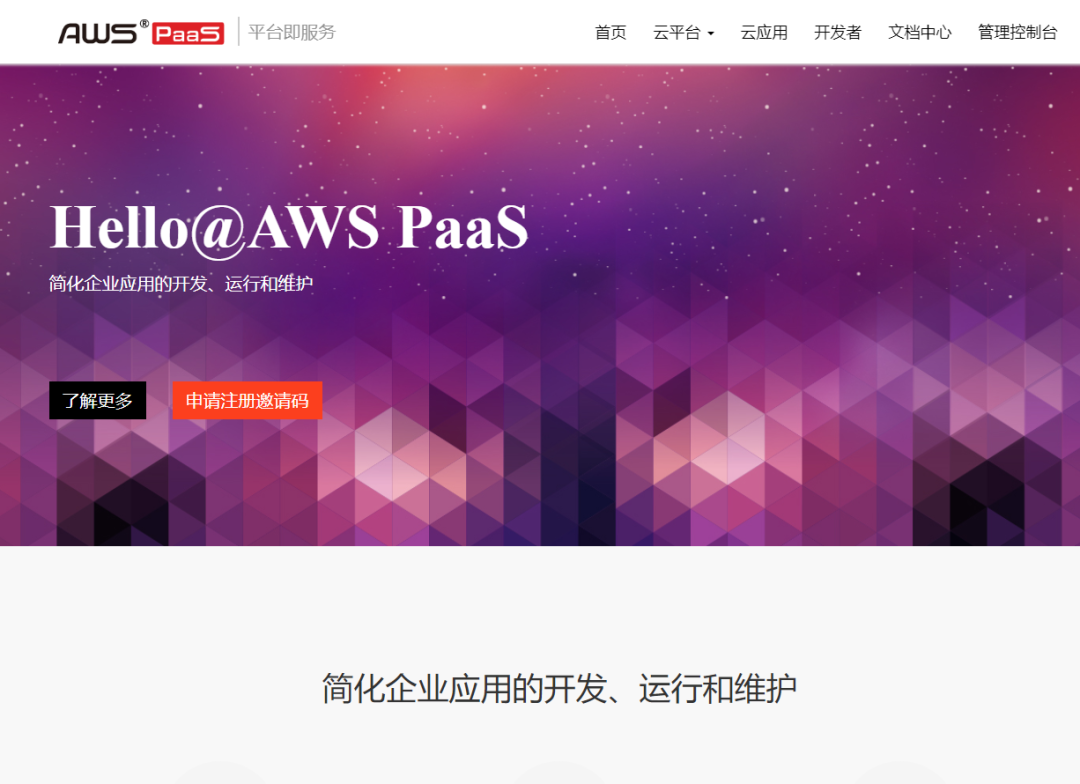Click the red PaaS badge in logo

tap(188, 34)
